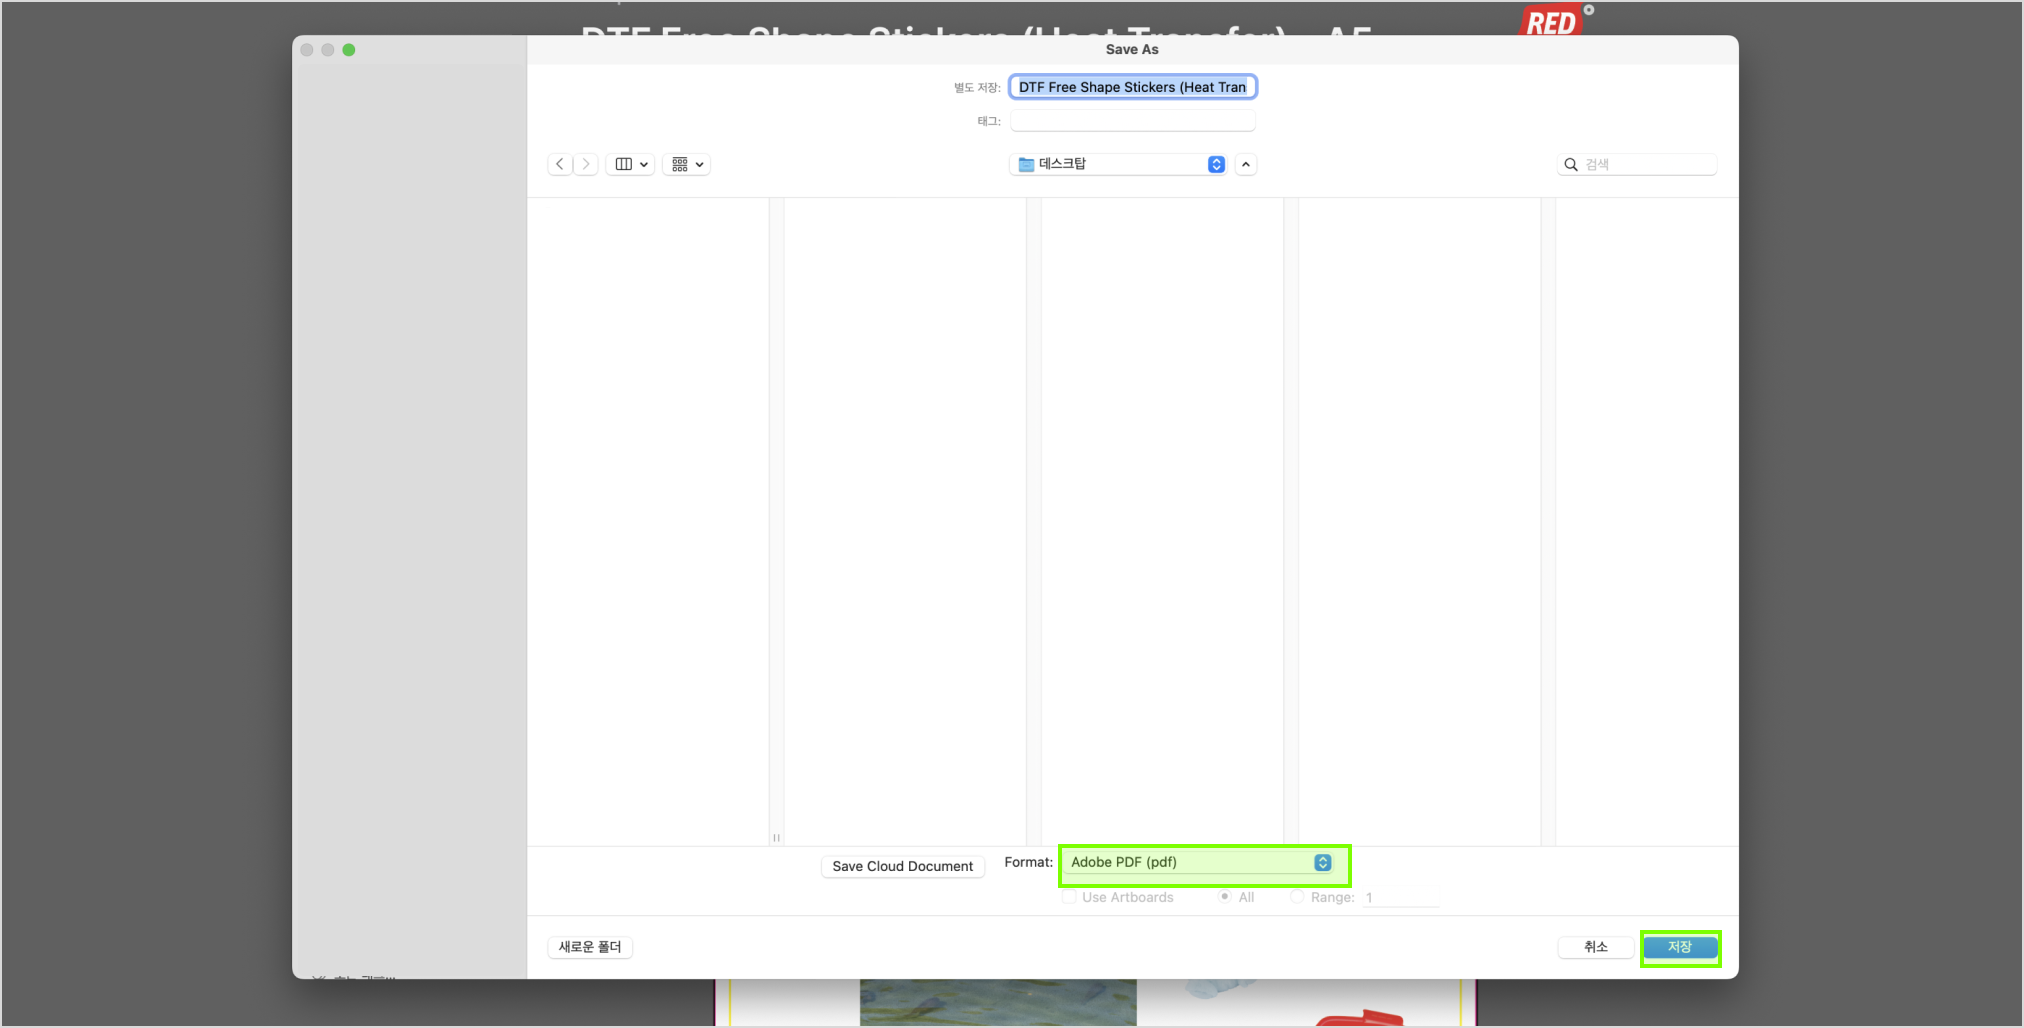Go forward with the right arrow button
Viewport: 2024px width, 1028px height.
(586, 164)
